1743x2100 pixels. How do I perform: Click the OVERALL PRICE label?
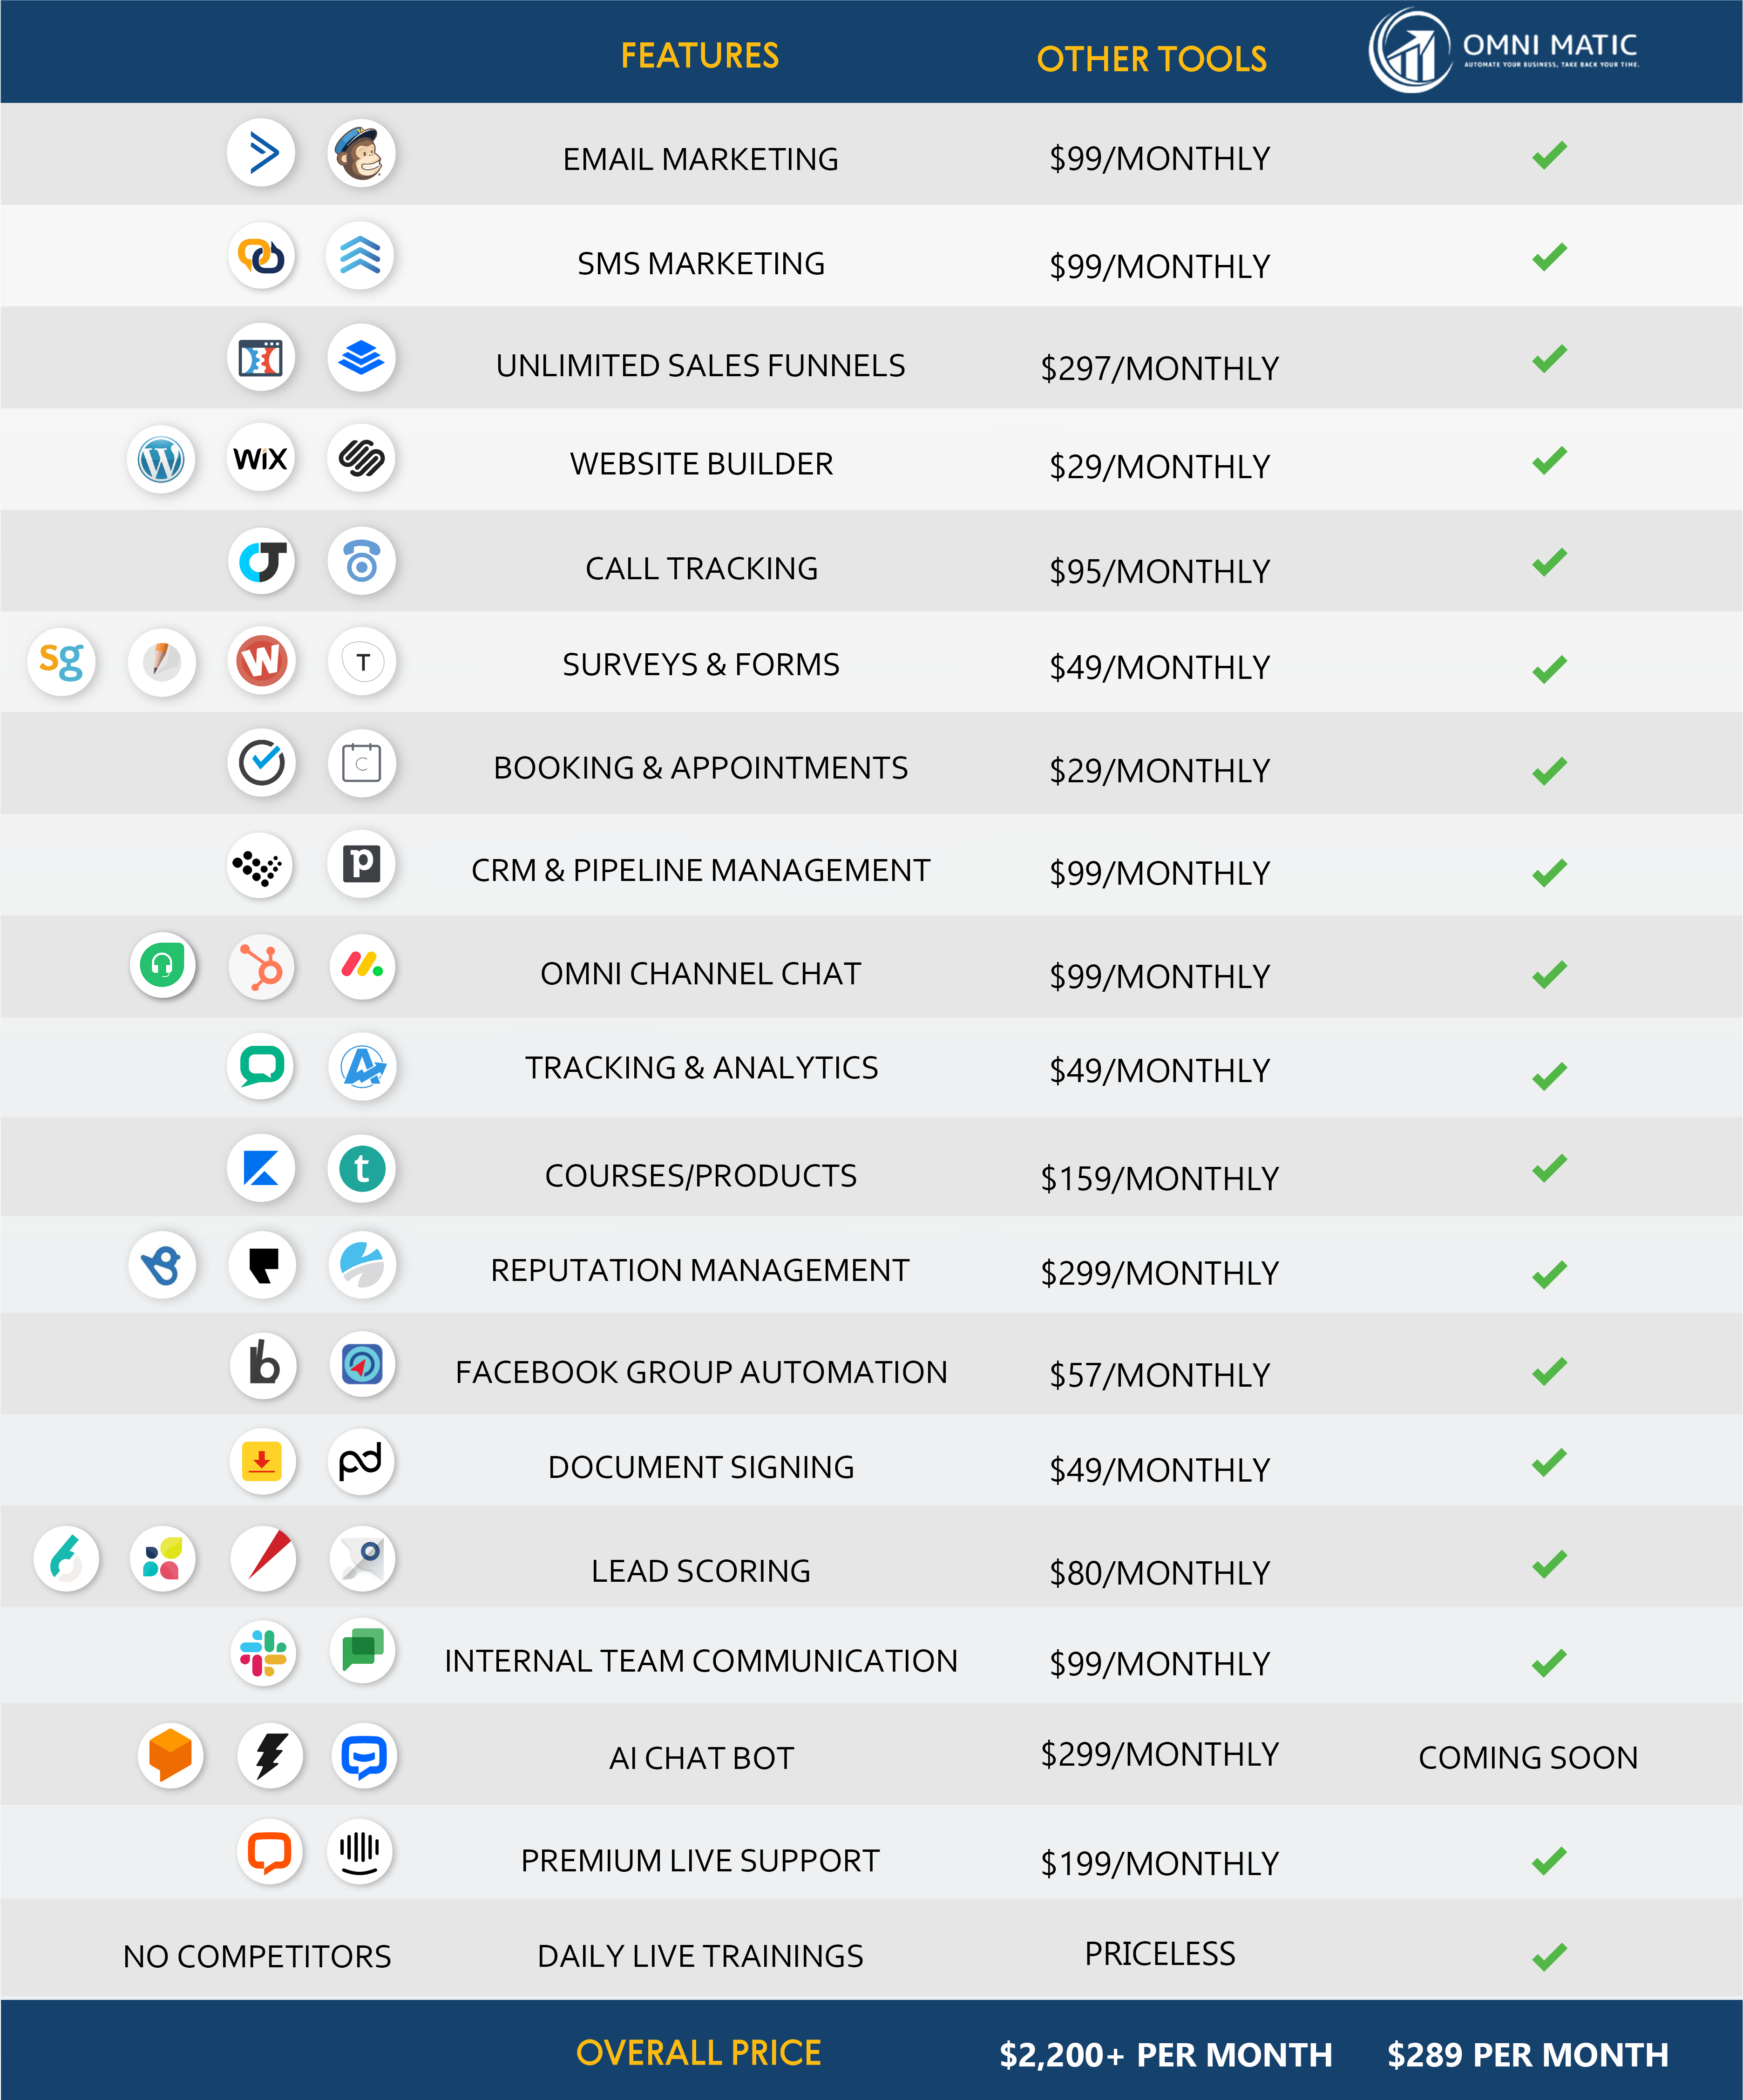pos(698,2053)
